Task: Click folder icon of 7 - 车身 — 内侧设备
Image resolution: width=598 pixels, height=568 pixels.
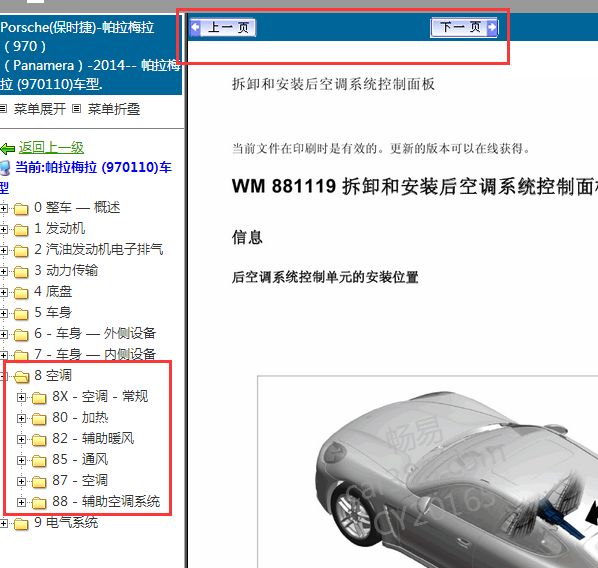Action: pos(21,356)
